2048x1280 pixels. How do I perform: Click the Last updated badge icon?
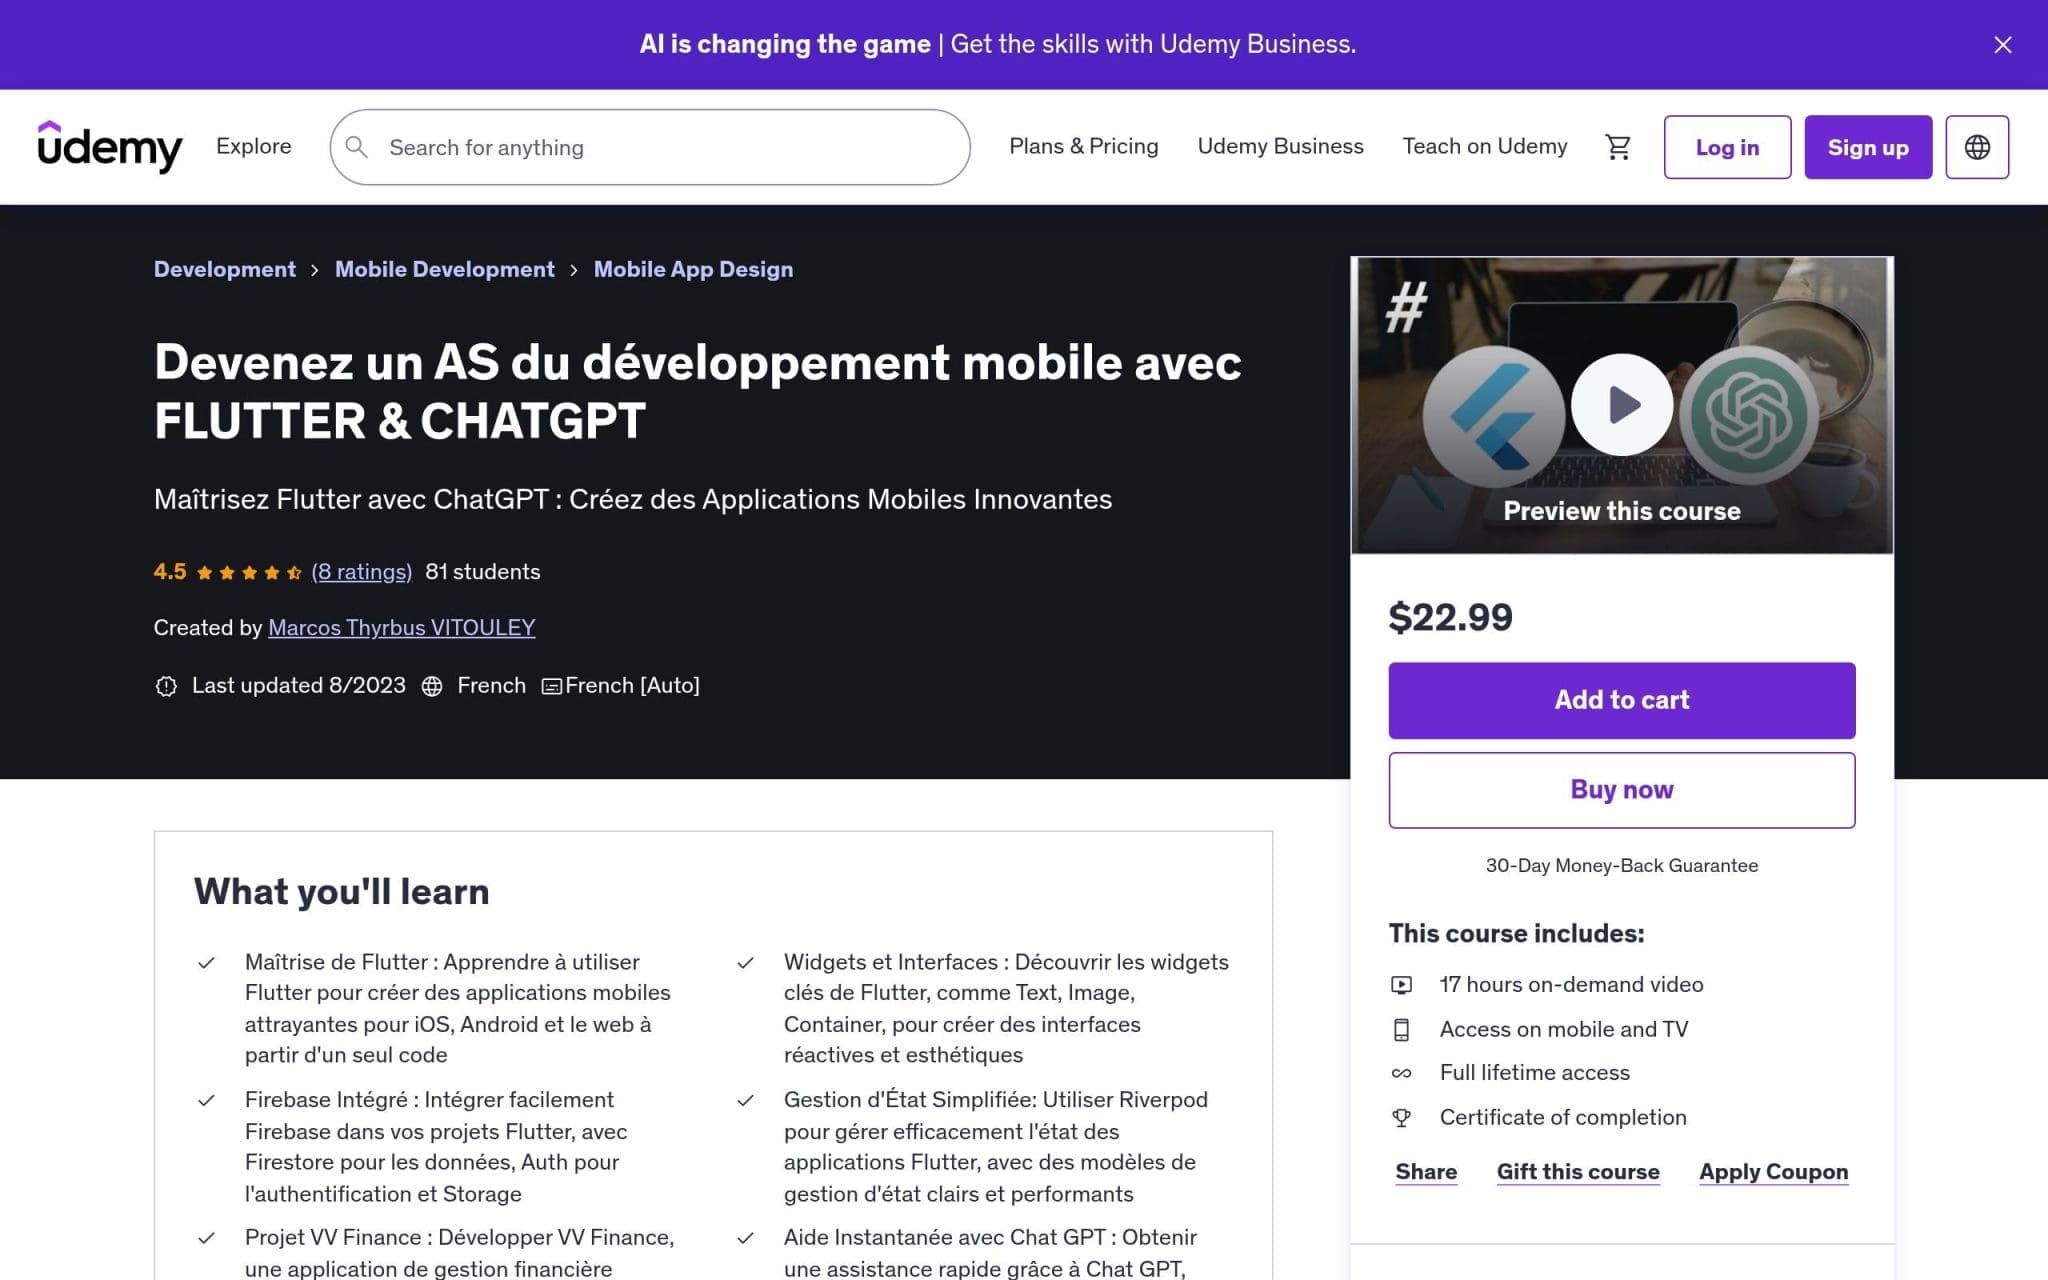pos(166,686)
